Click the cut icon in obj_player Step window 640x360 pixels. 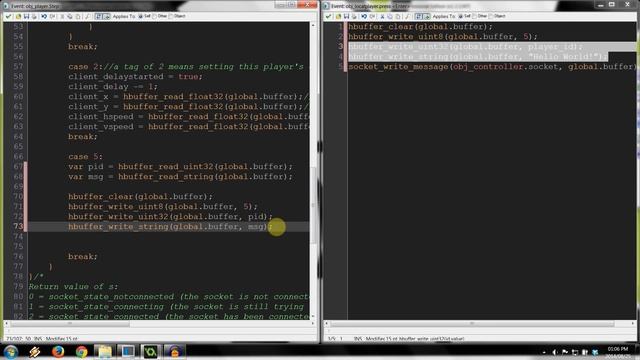(62, 16)
